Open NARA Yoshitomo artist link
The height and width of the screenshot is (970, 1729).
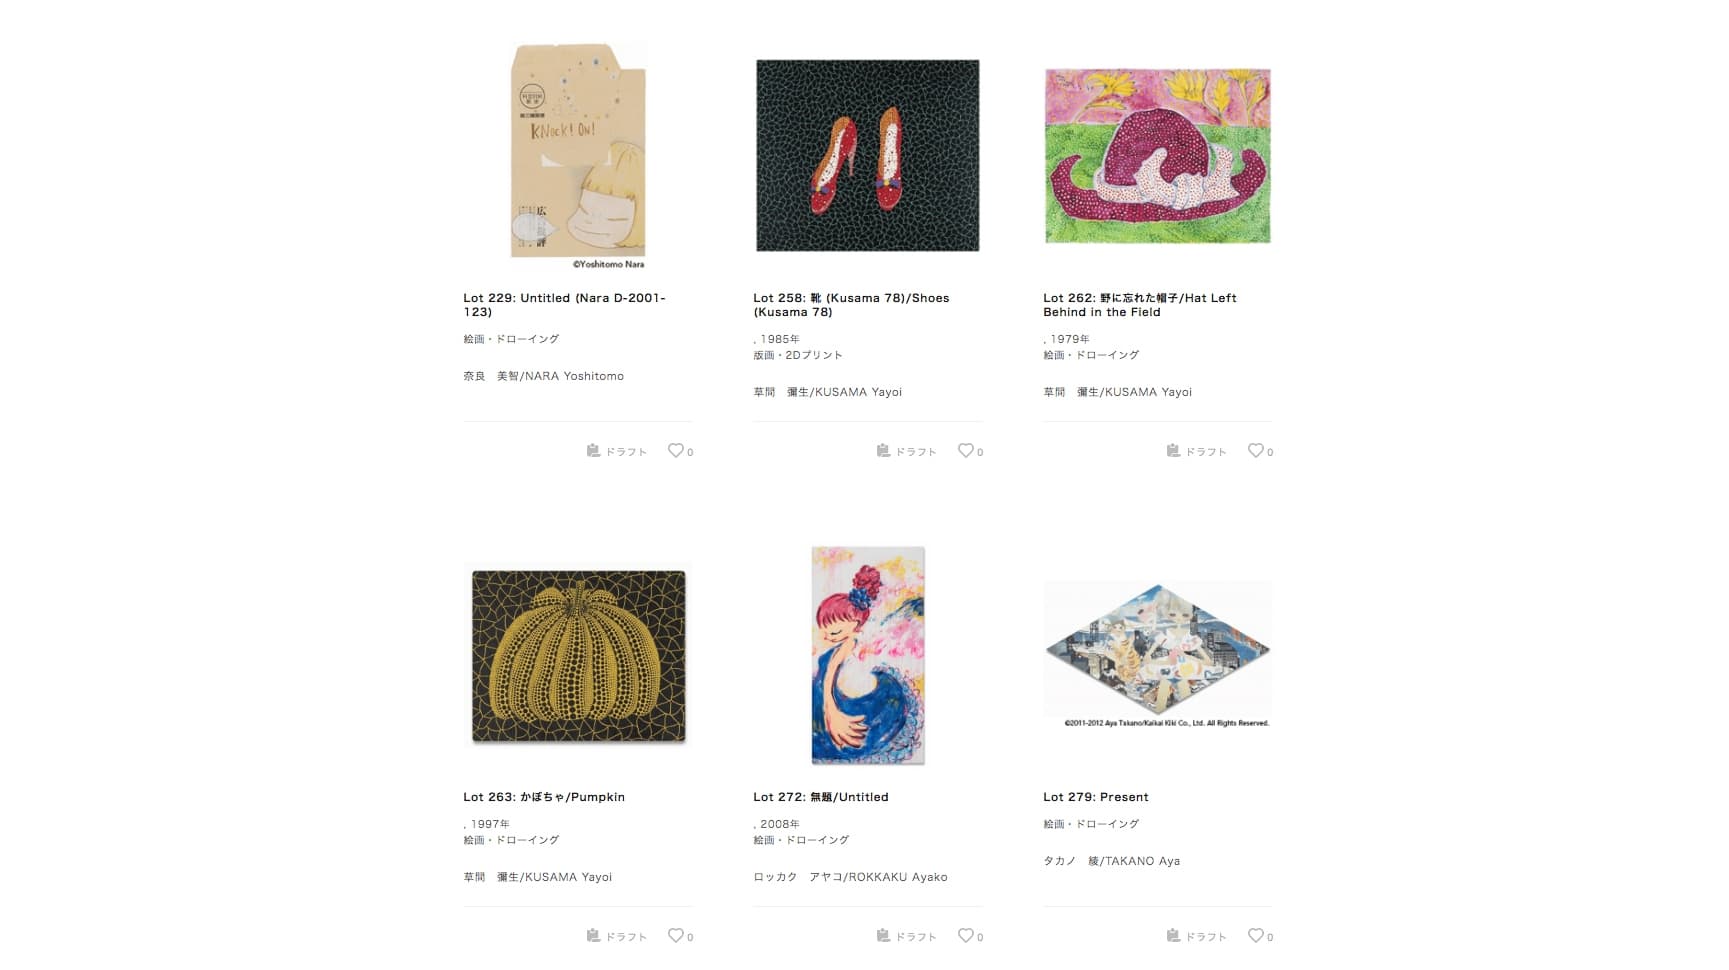pos(543,376)
